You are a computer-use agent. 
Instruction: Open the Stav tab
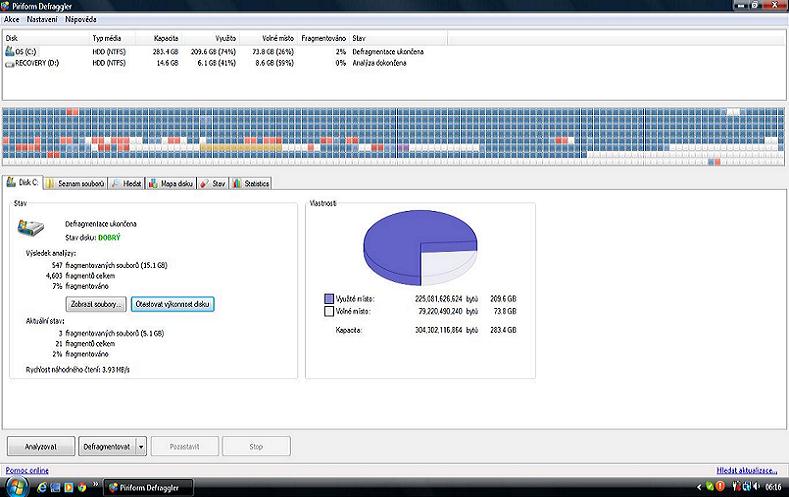pos(213,184)
